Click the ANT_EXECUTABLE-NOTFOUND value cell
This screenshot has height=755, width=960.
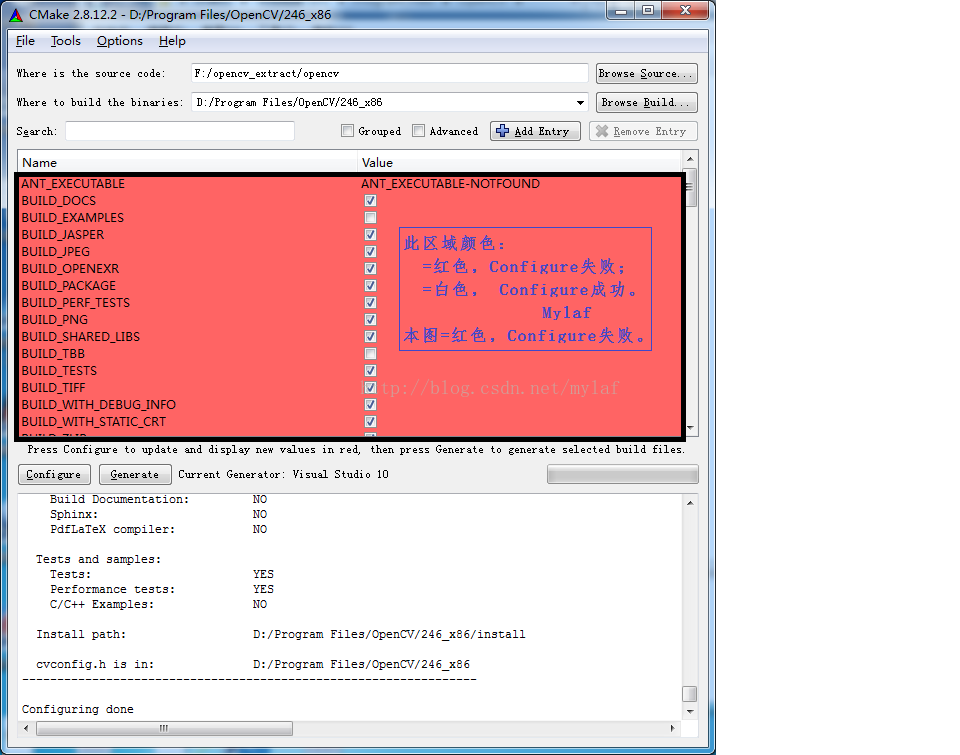(x=451, y=184)
